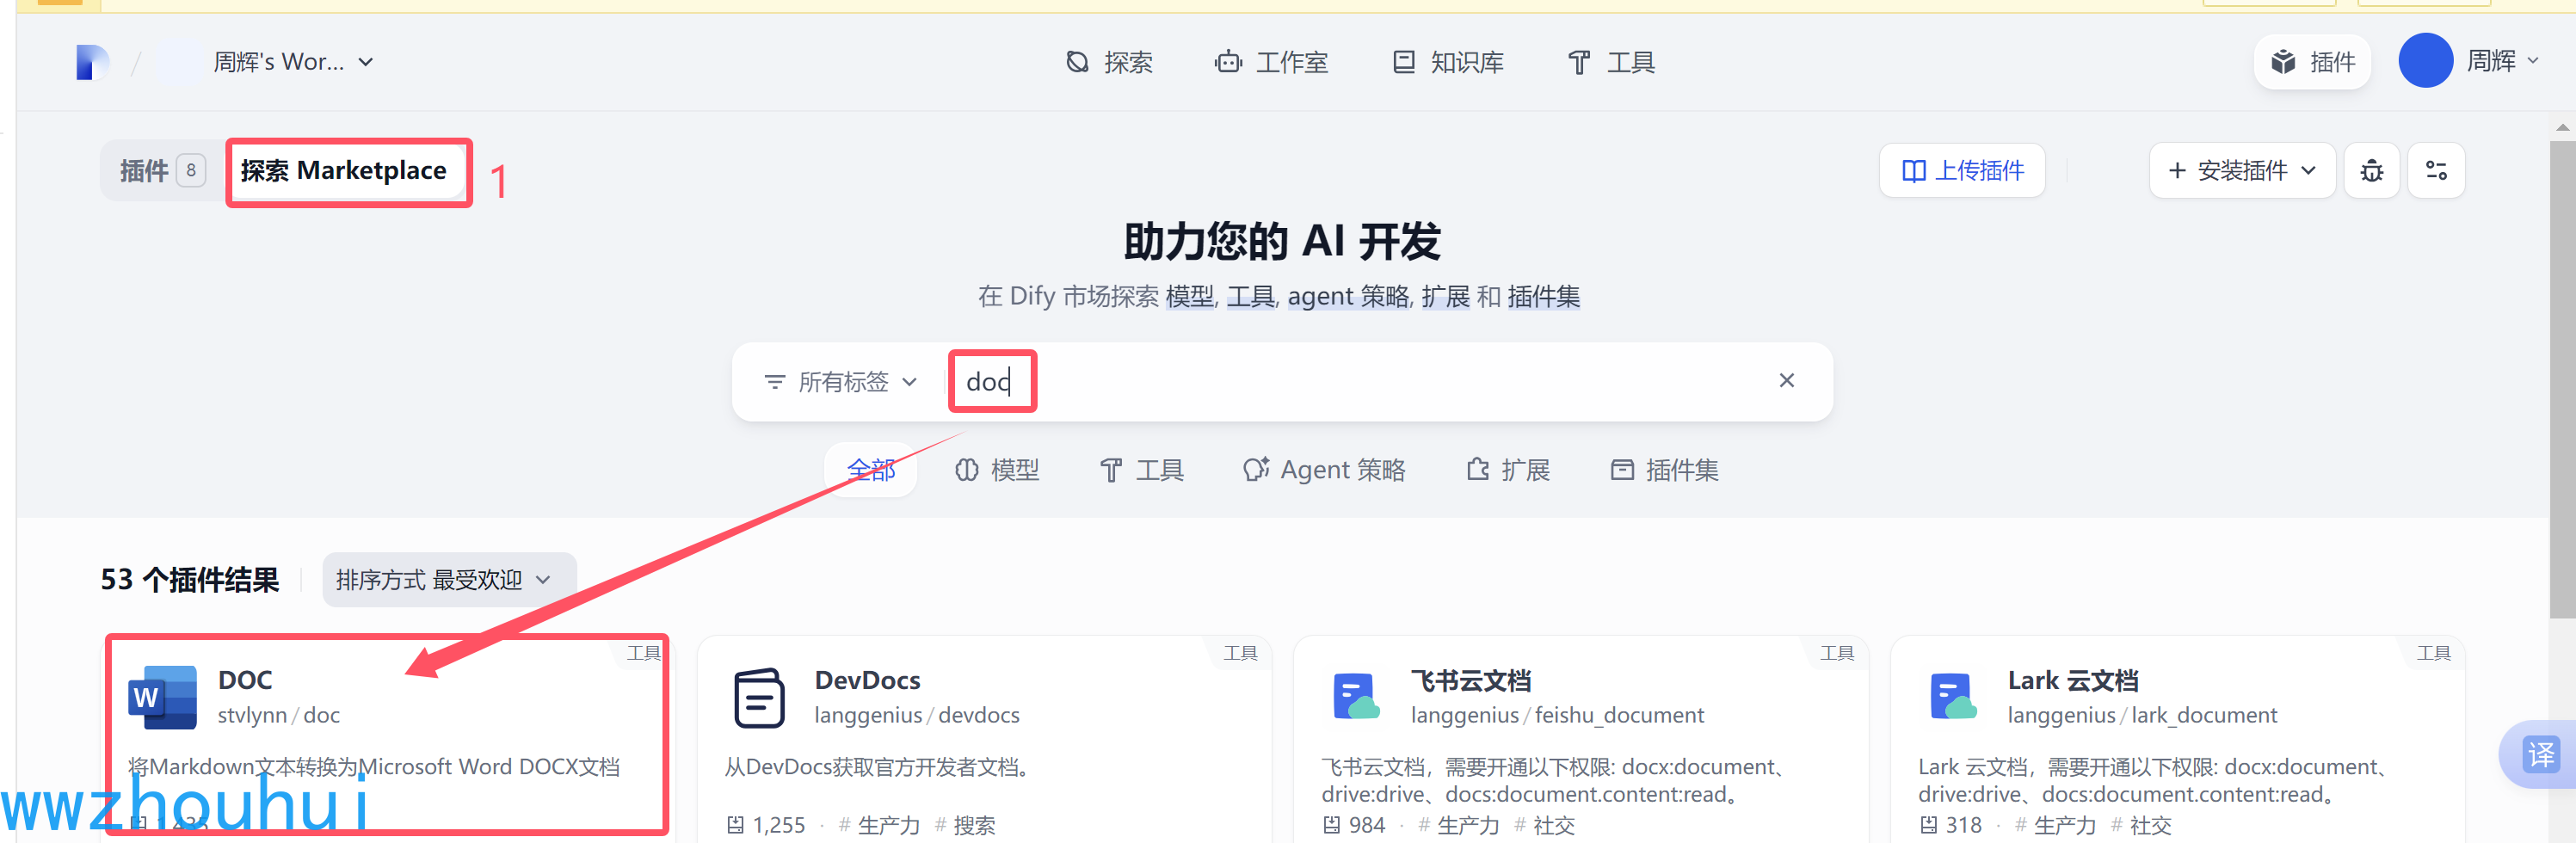Open the DevDocs plugin card title

[867, 681]
